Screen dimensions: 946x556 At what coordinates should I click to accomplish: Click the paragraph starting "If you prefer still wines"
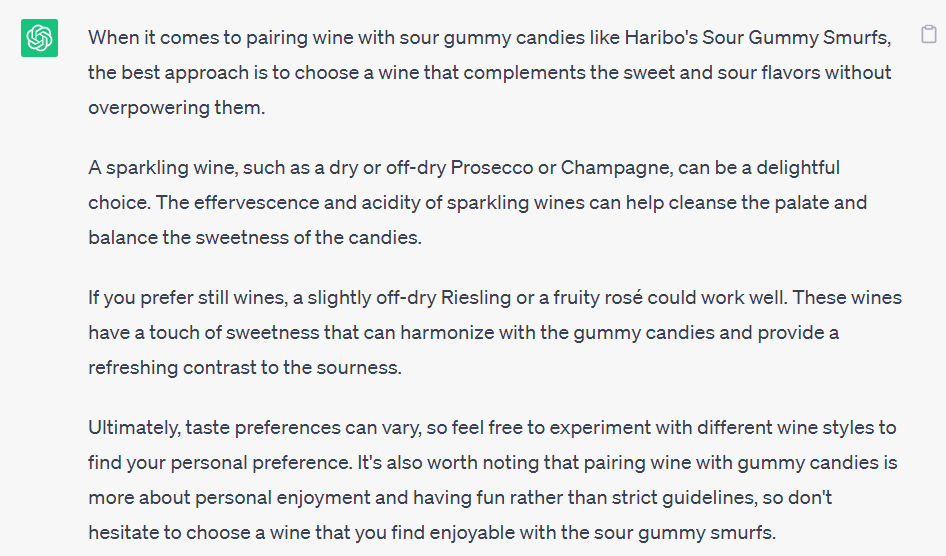tap(495, 332)
